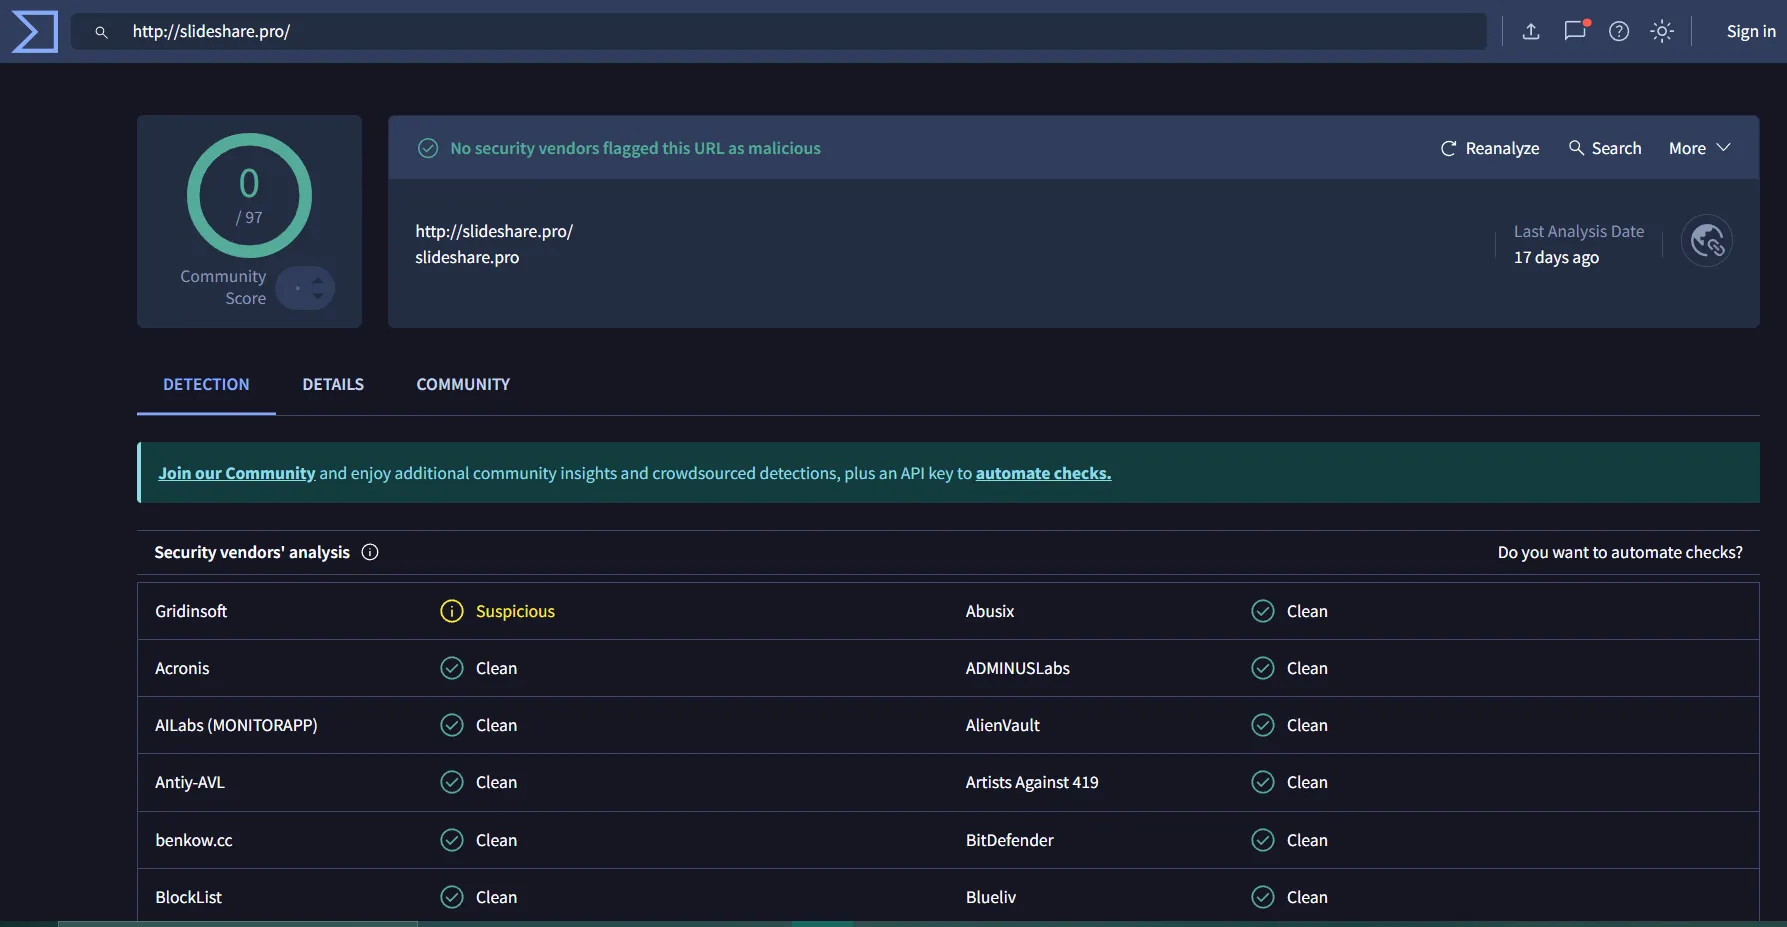Click the search magnifier icon in URL bar
1787x927 pixels.
point(101,32)
